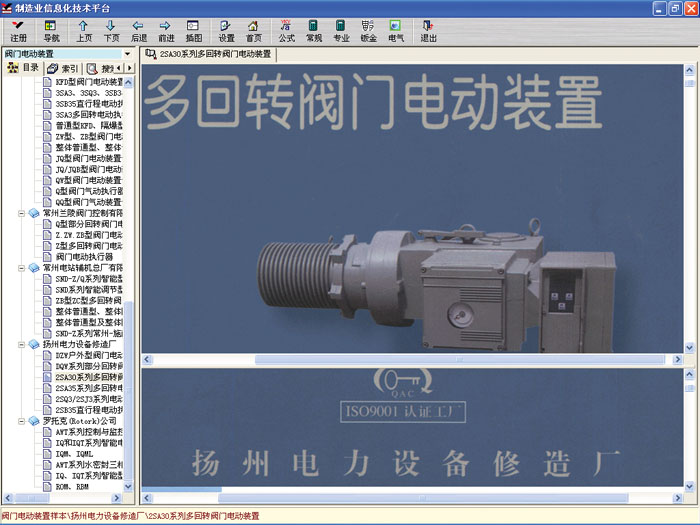The width and height of the screenshot is (700, 525).
Task: Open the 阀门电动装置 dropdown selector
Action: [x=126, y=53]
